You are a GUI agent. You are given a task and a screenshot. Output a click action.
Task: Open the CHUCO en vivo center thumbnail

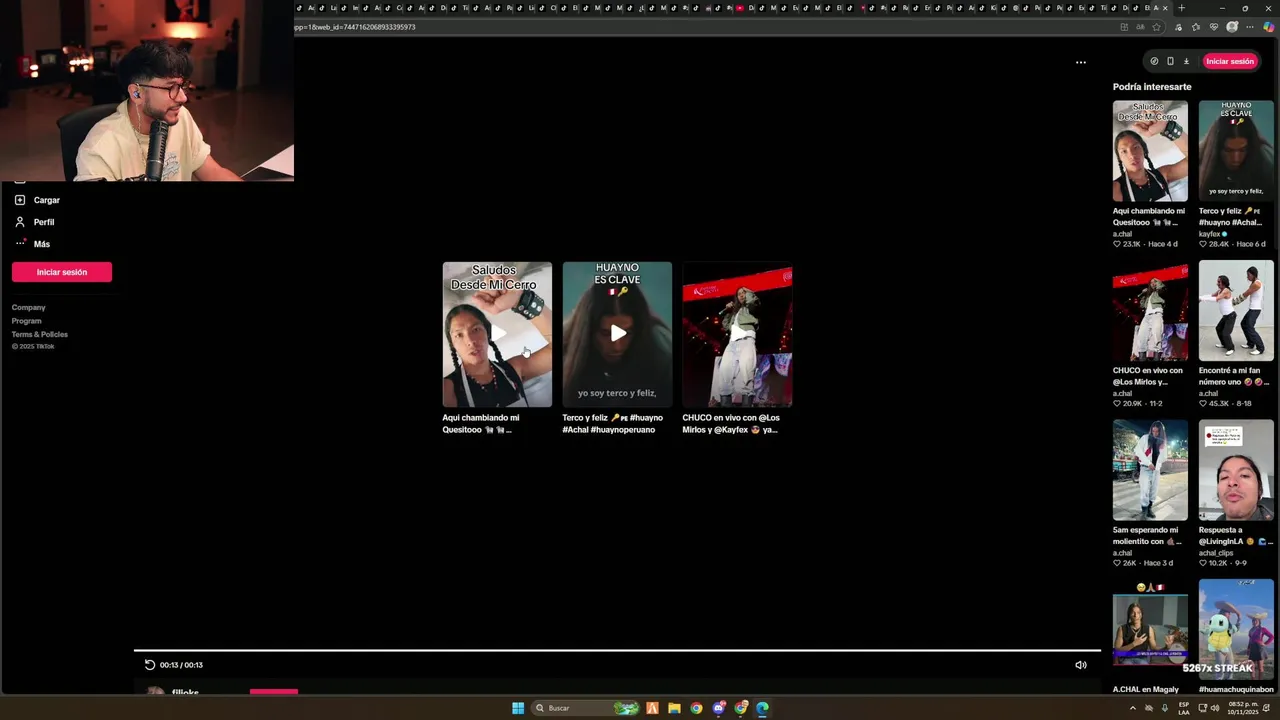point(737,334)
